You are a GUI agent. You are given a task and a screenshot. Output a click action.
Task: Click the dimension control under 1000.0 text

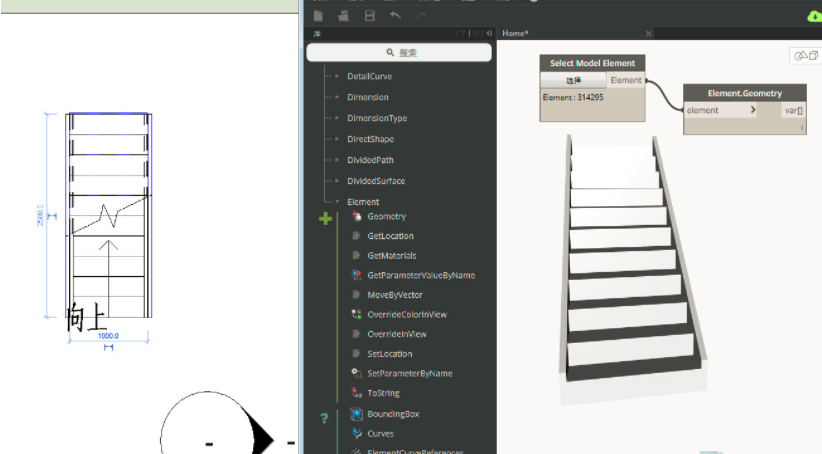(x=109, y=347)
